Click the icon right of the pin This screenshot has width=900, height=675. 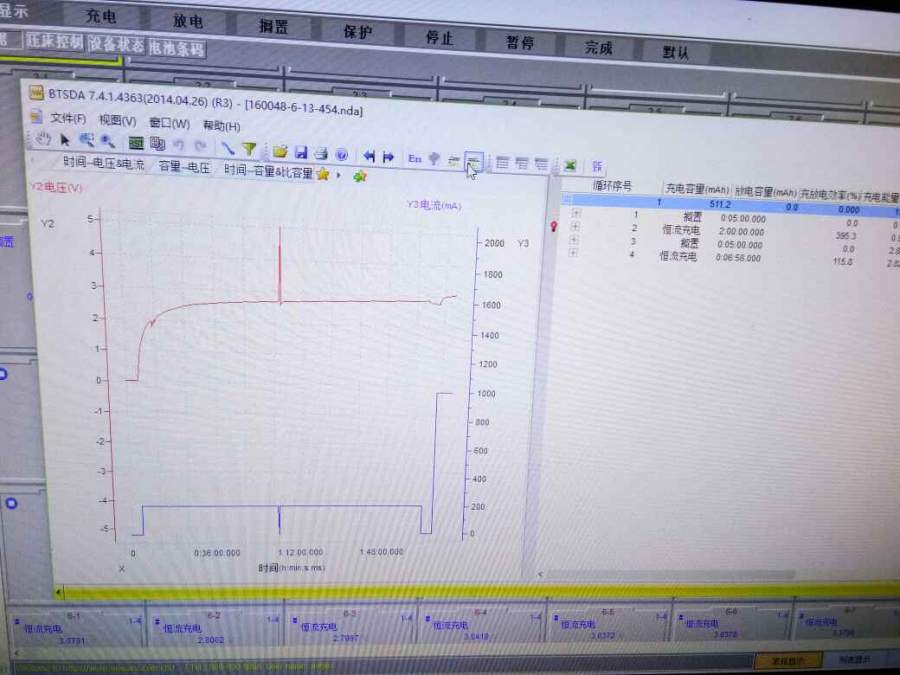454,161
